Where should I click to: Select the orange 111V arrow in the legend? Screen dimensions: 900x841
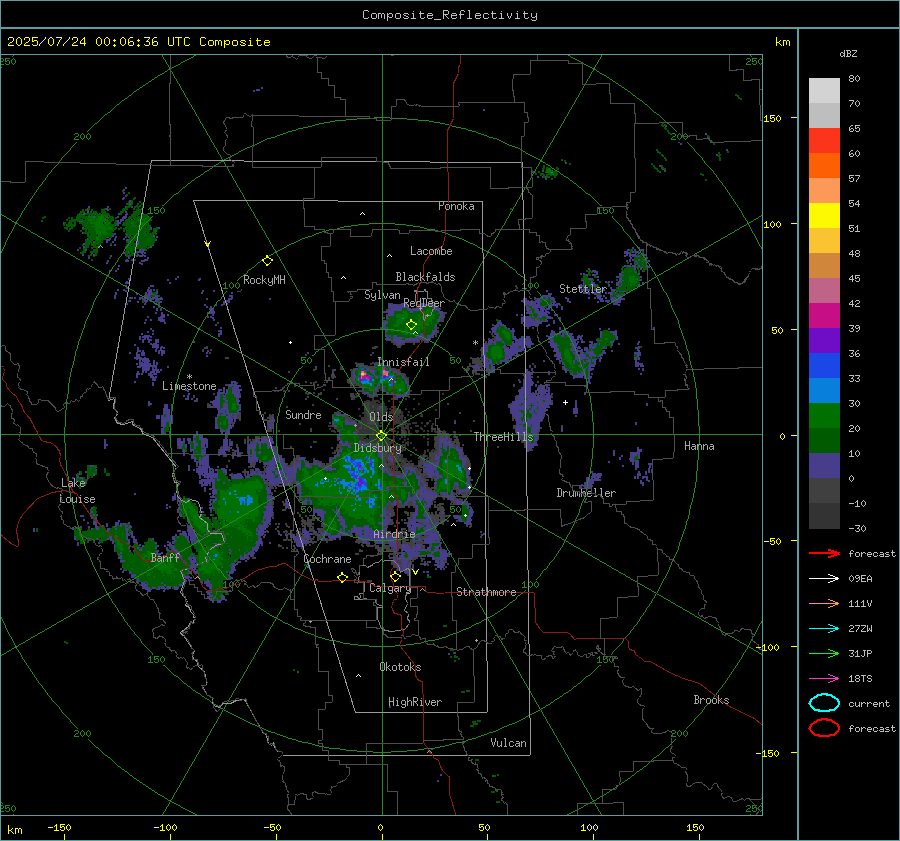click(824, 603)
